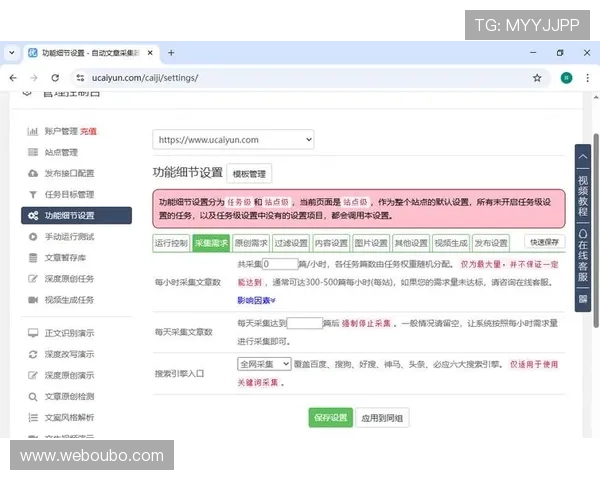
Task: Switch to the 运行控制 tab
Action: (x=171, y=243)
